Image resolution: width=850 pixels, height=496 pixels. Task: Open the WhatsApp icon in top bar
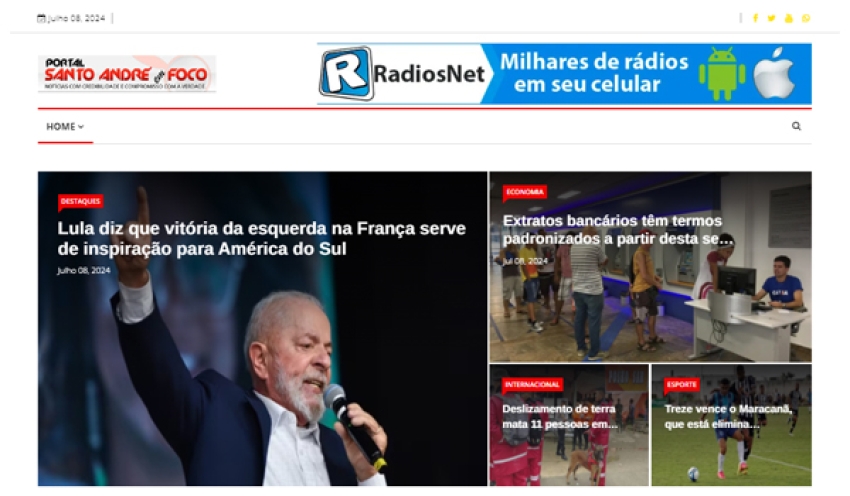[806, 18]
